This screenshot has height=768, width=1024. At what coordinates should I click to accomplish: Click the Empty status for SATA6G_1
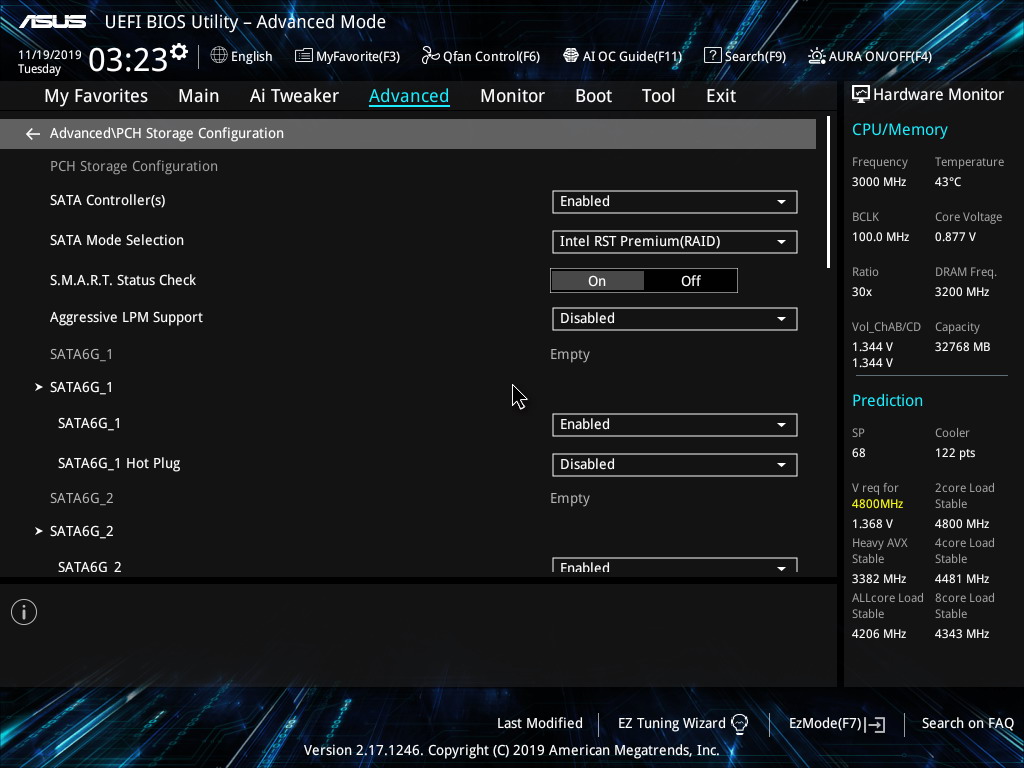pos(569,355)
